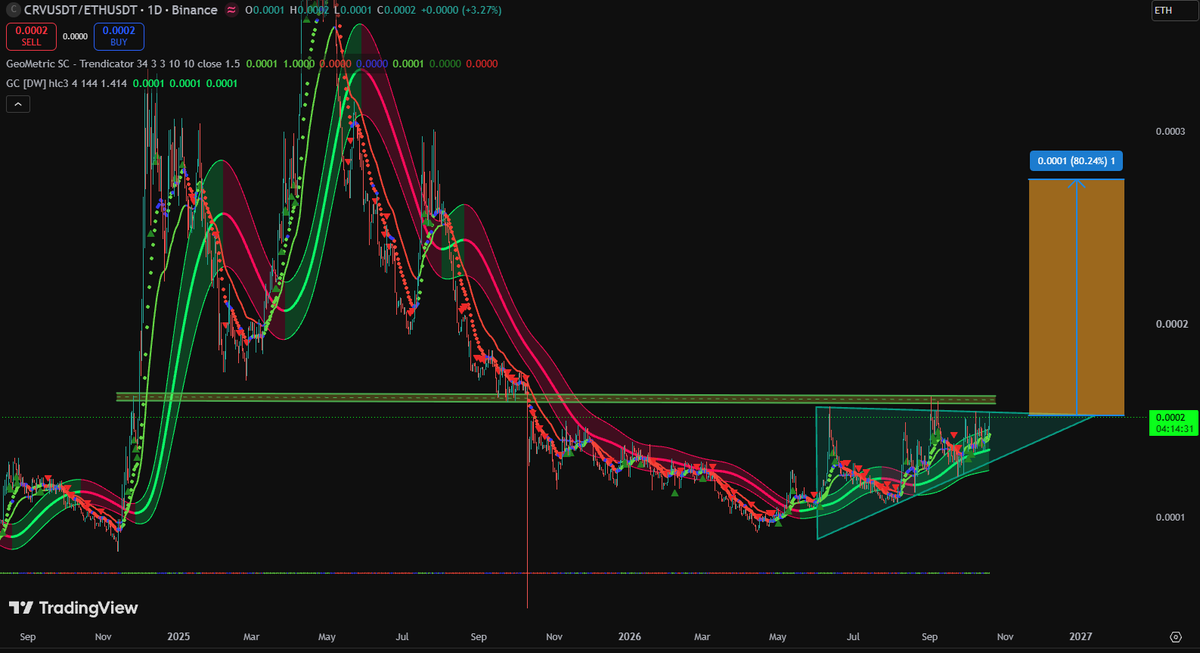Screen dimensions: 1200x653
Task: Click the 0.0001 (80.24%) measurement label
Action: pyautogui.click(x=1076, y=160)
